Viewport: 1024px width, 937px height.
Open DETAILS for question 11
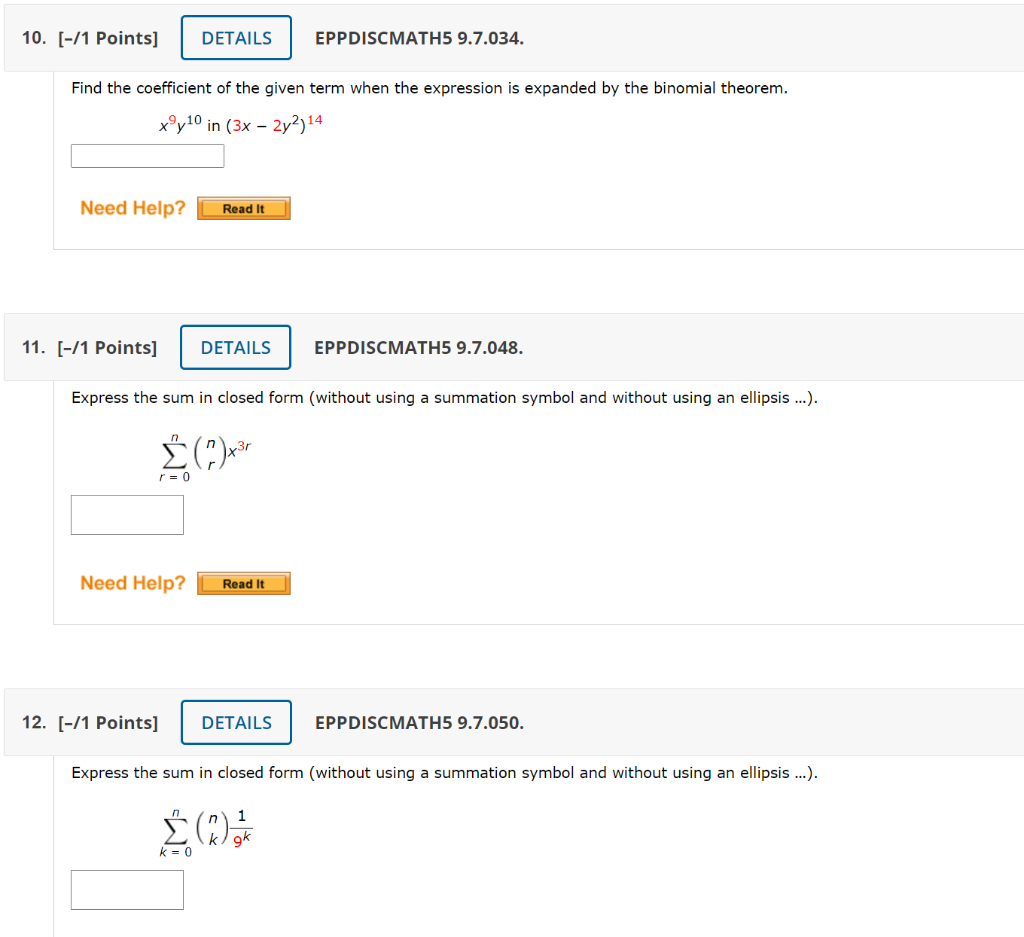235,347
